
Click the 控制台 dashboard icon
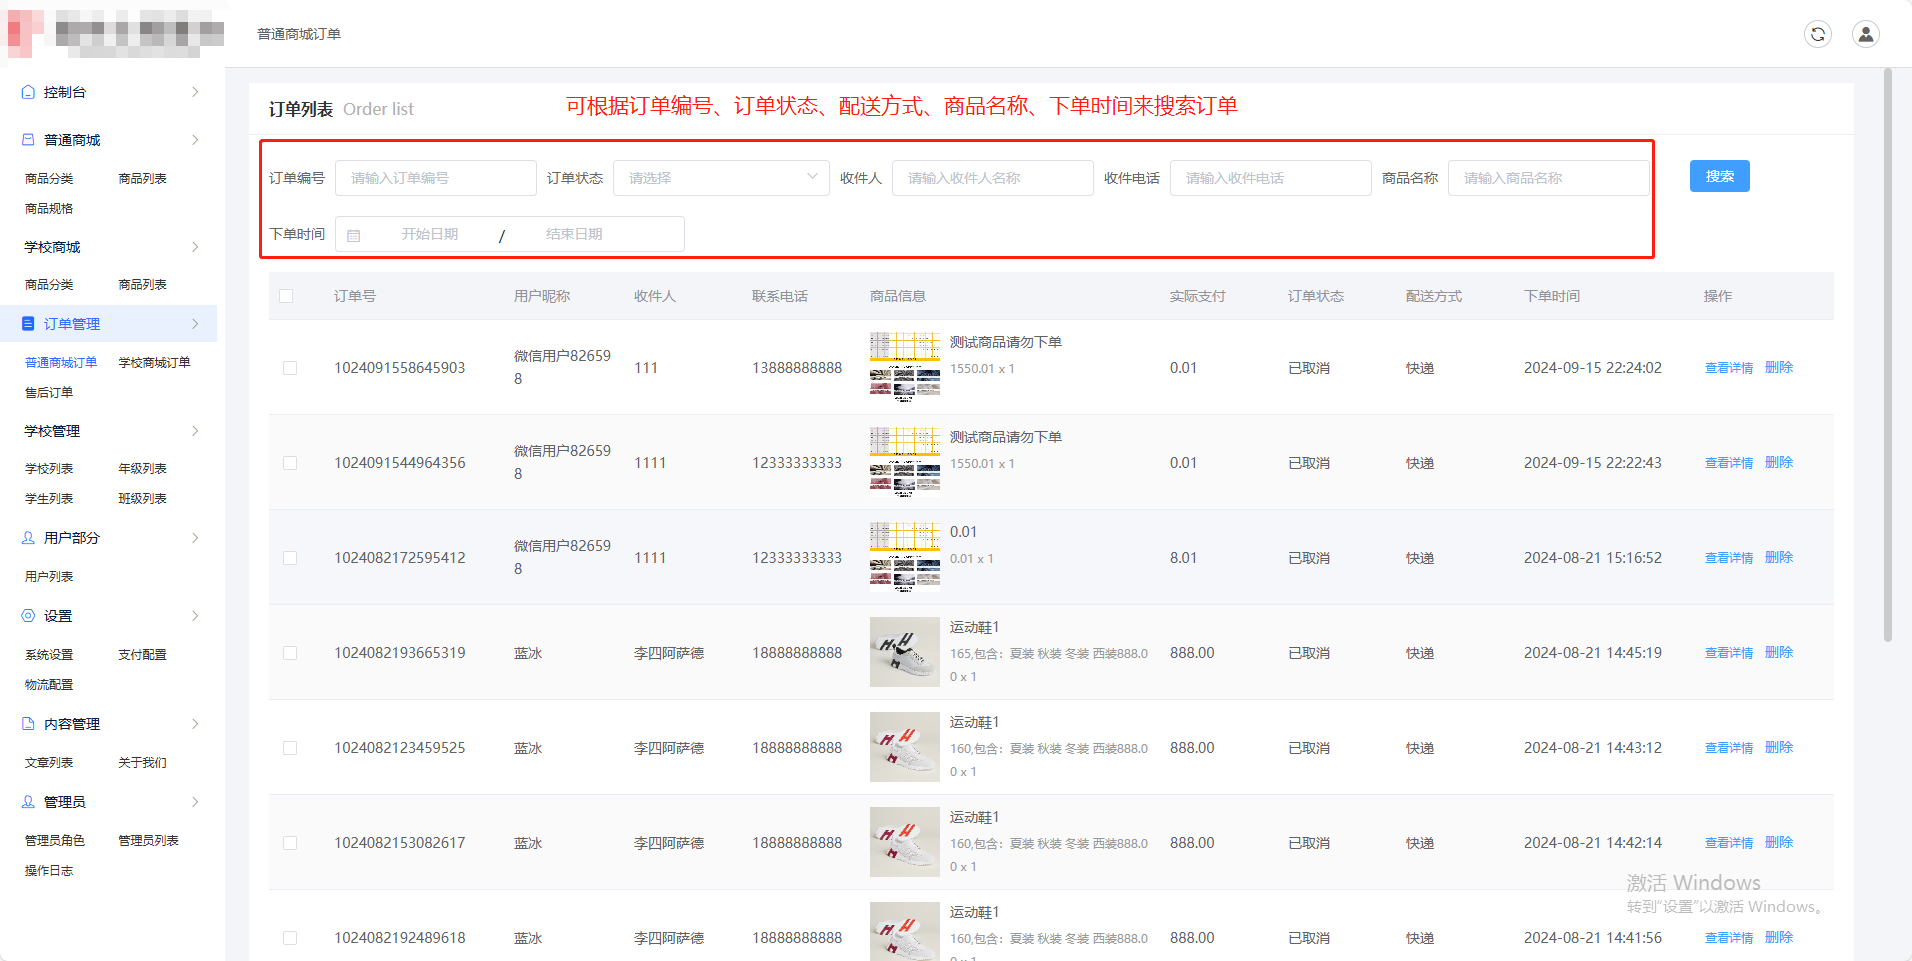[28, 92]
